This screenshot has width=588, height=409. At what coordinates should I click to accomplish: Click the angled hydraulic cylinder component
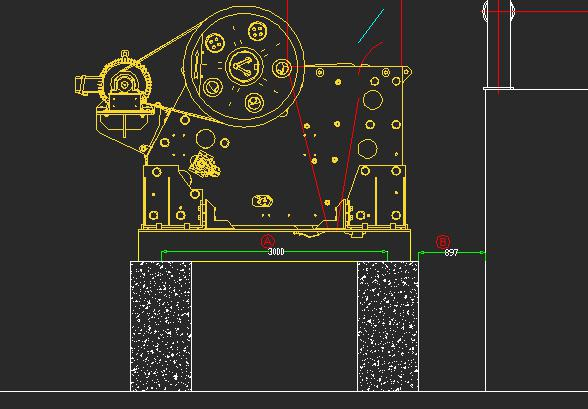tap(204, 165)
